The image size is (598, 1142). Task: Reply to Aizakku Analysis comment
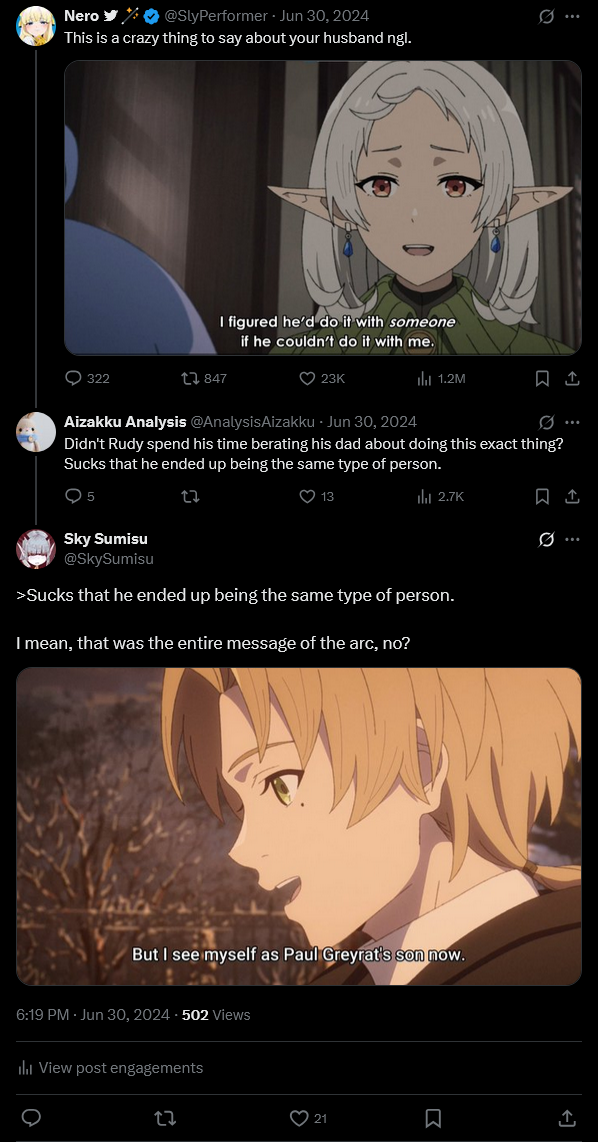tap(80, 496)
